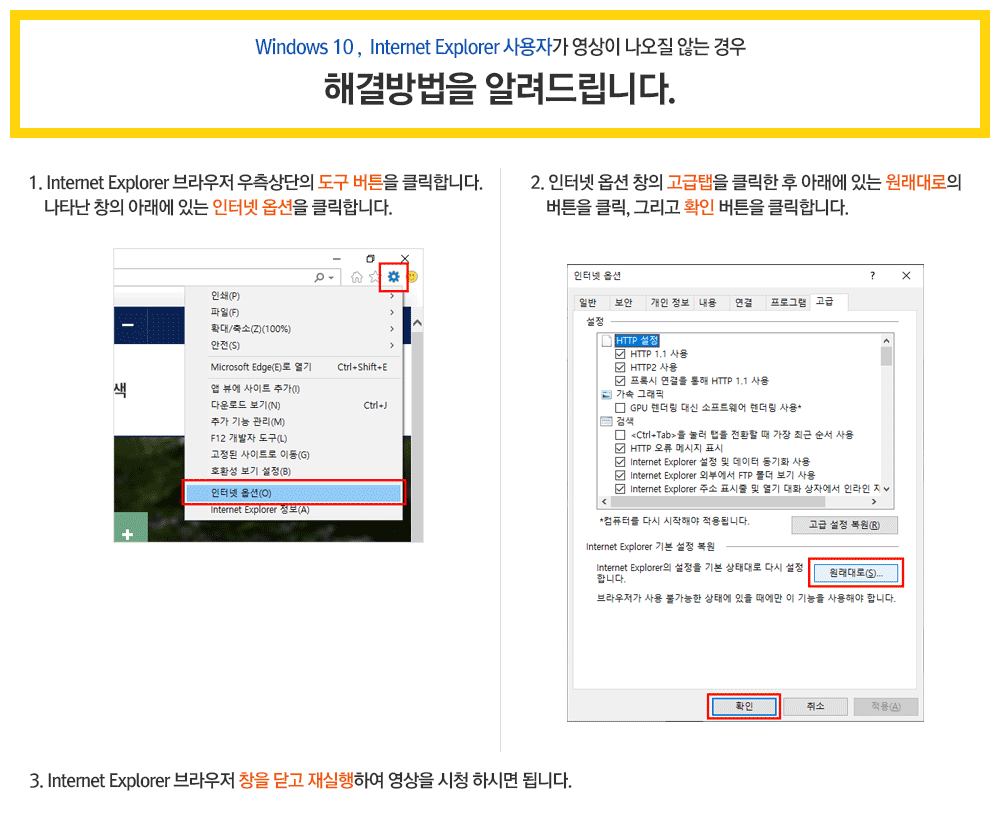
Task: Expand 안전(S) submenu arrow
Action: click(x=392, y=345)
